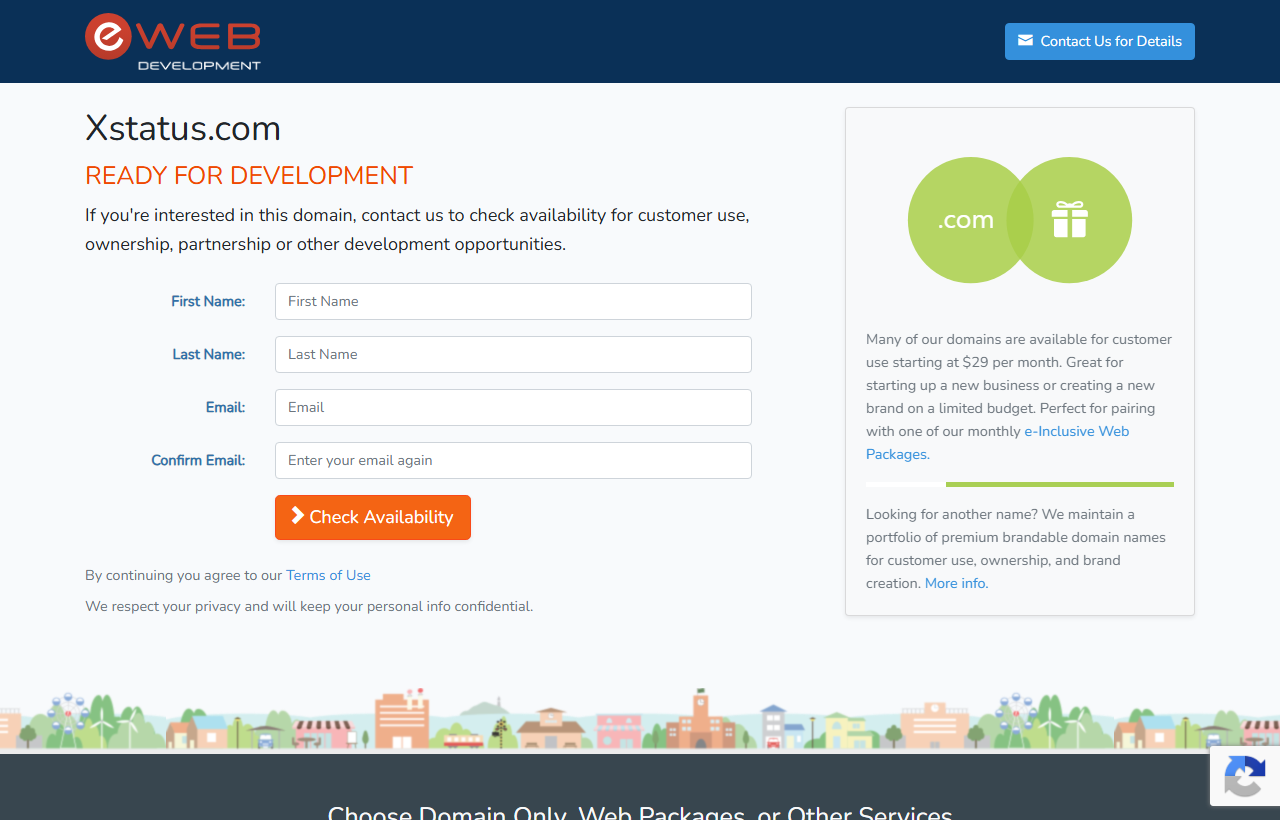1280x820 pixels.
Task: Click the Confirm Email label
Action: pyautogui.click(x=198, y=460)
